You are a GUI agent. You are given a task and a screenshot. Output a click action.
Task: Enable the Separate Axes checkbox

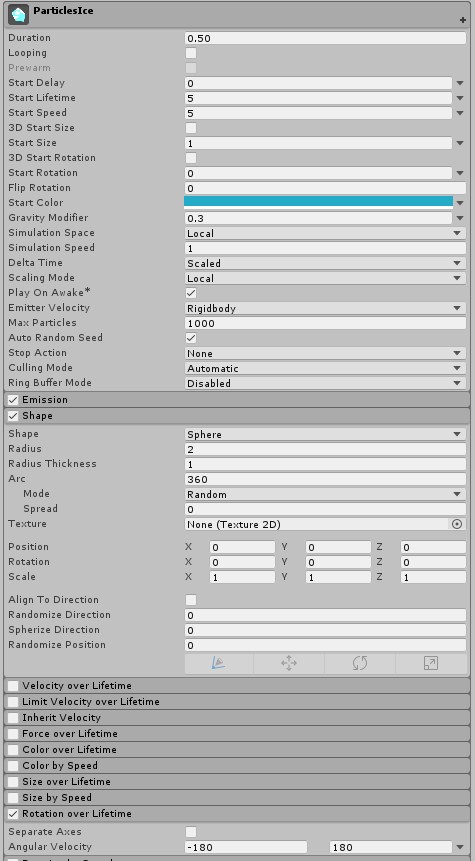[191, 832]
